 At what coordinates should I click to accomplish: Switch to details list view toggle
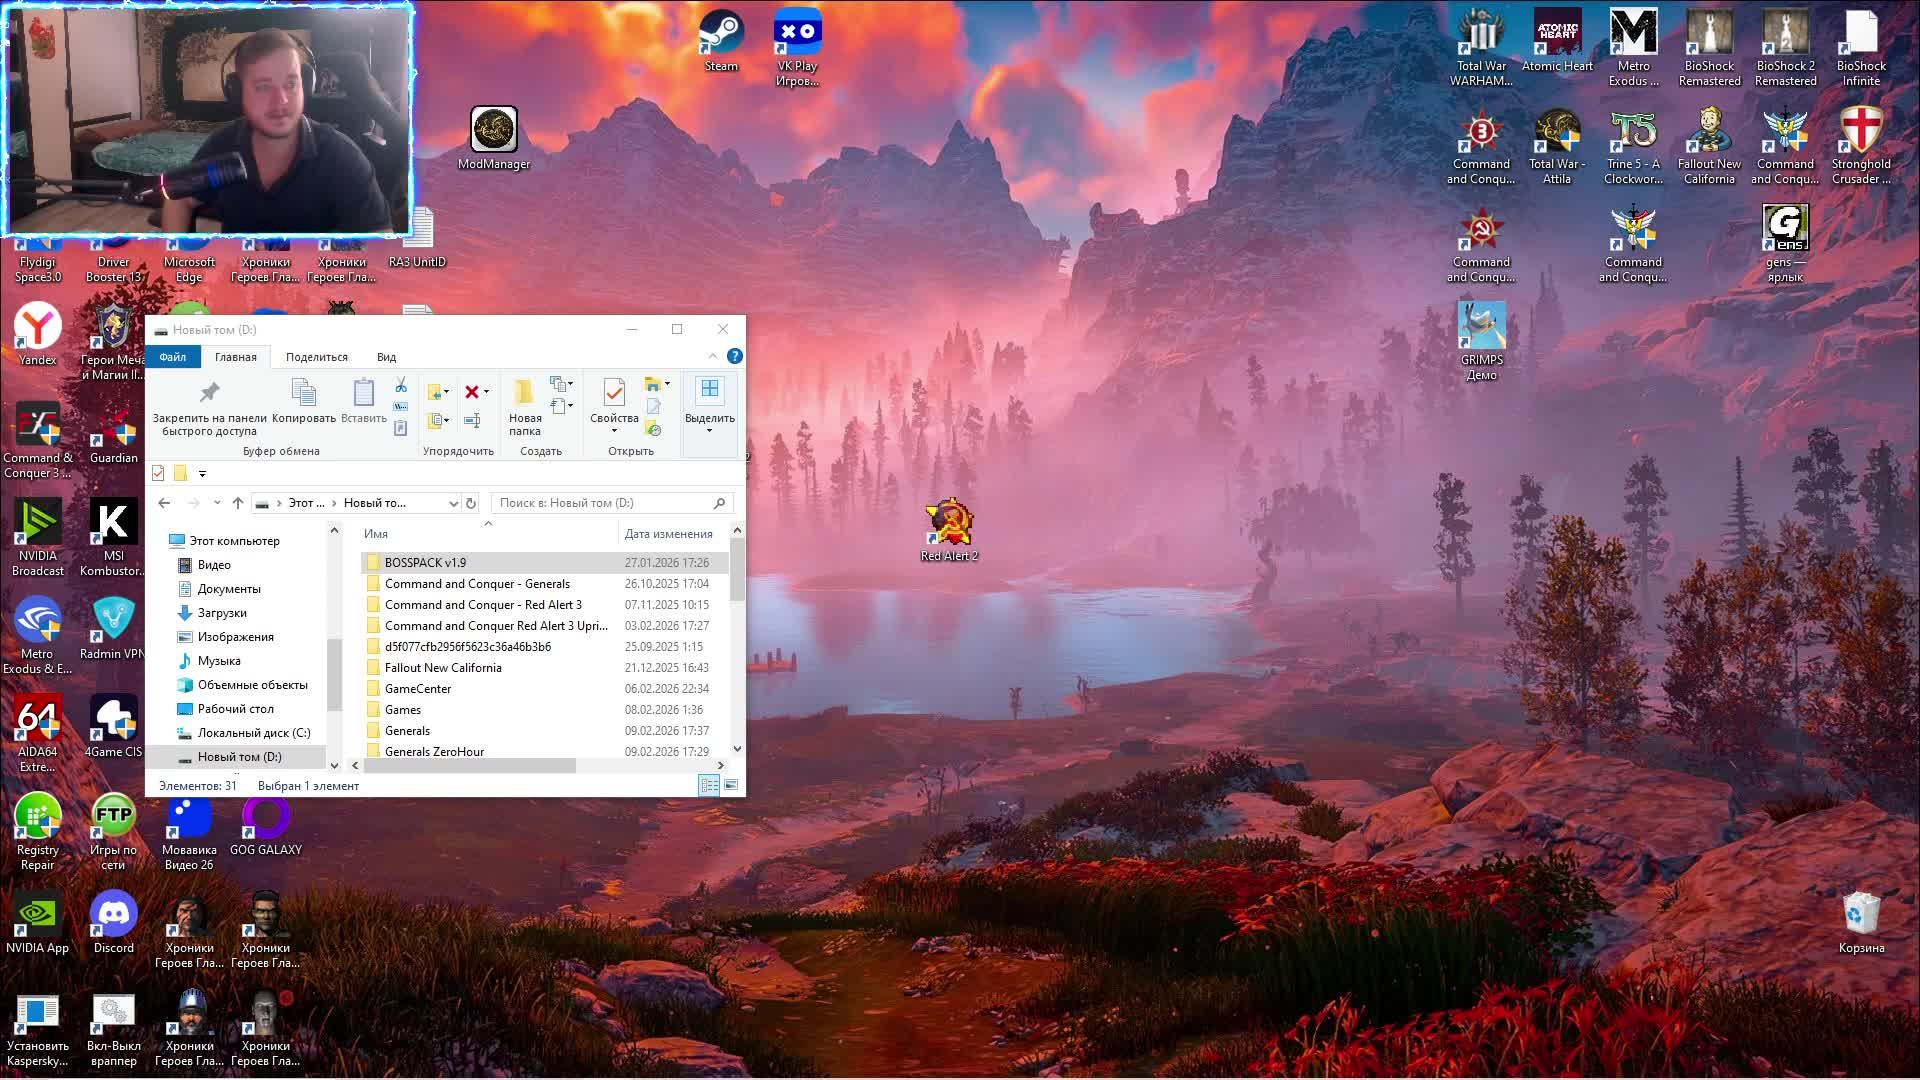coord(708,786)
